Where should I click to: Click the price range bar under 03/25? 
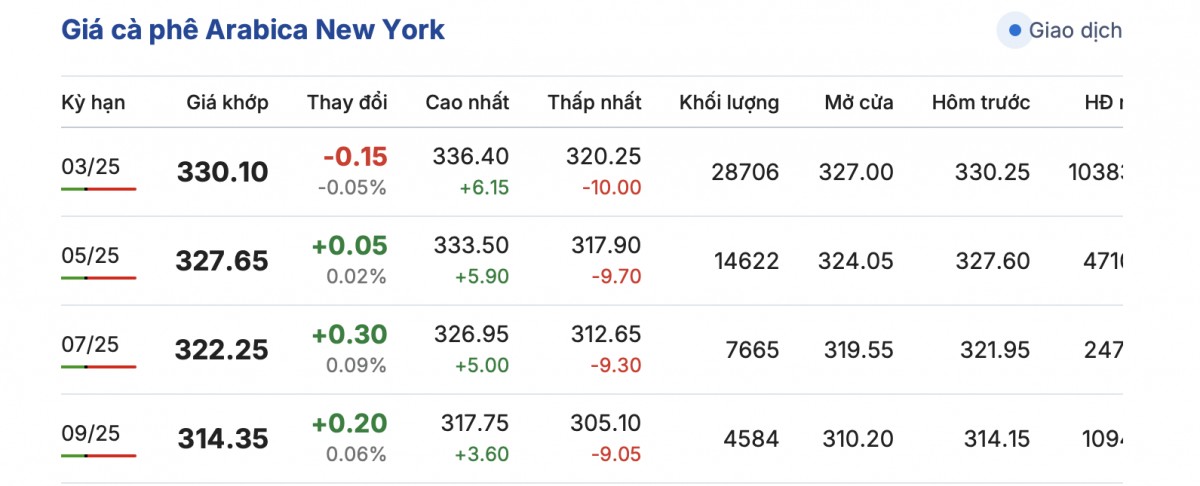point(98,188)
